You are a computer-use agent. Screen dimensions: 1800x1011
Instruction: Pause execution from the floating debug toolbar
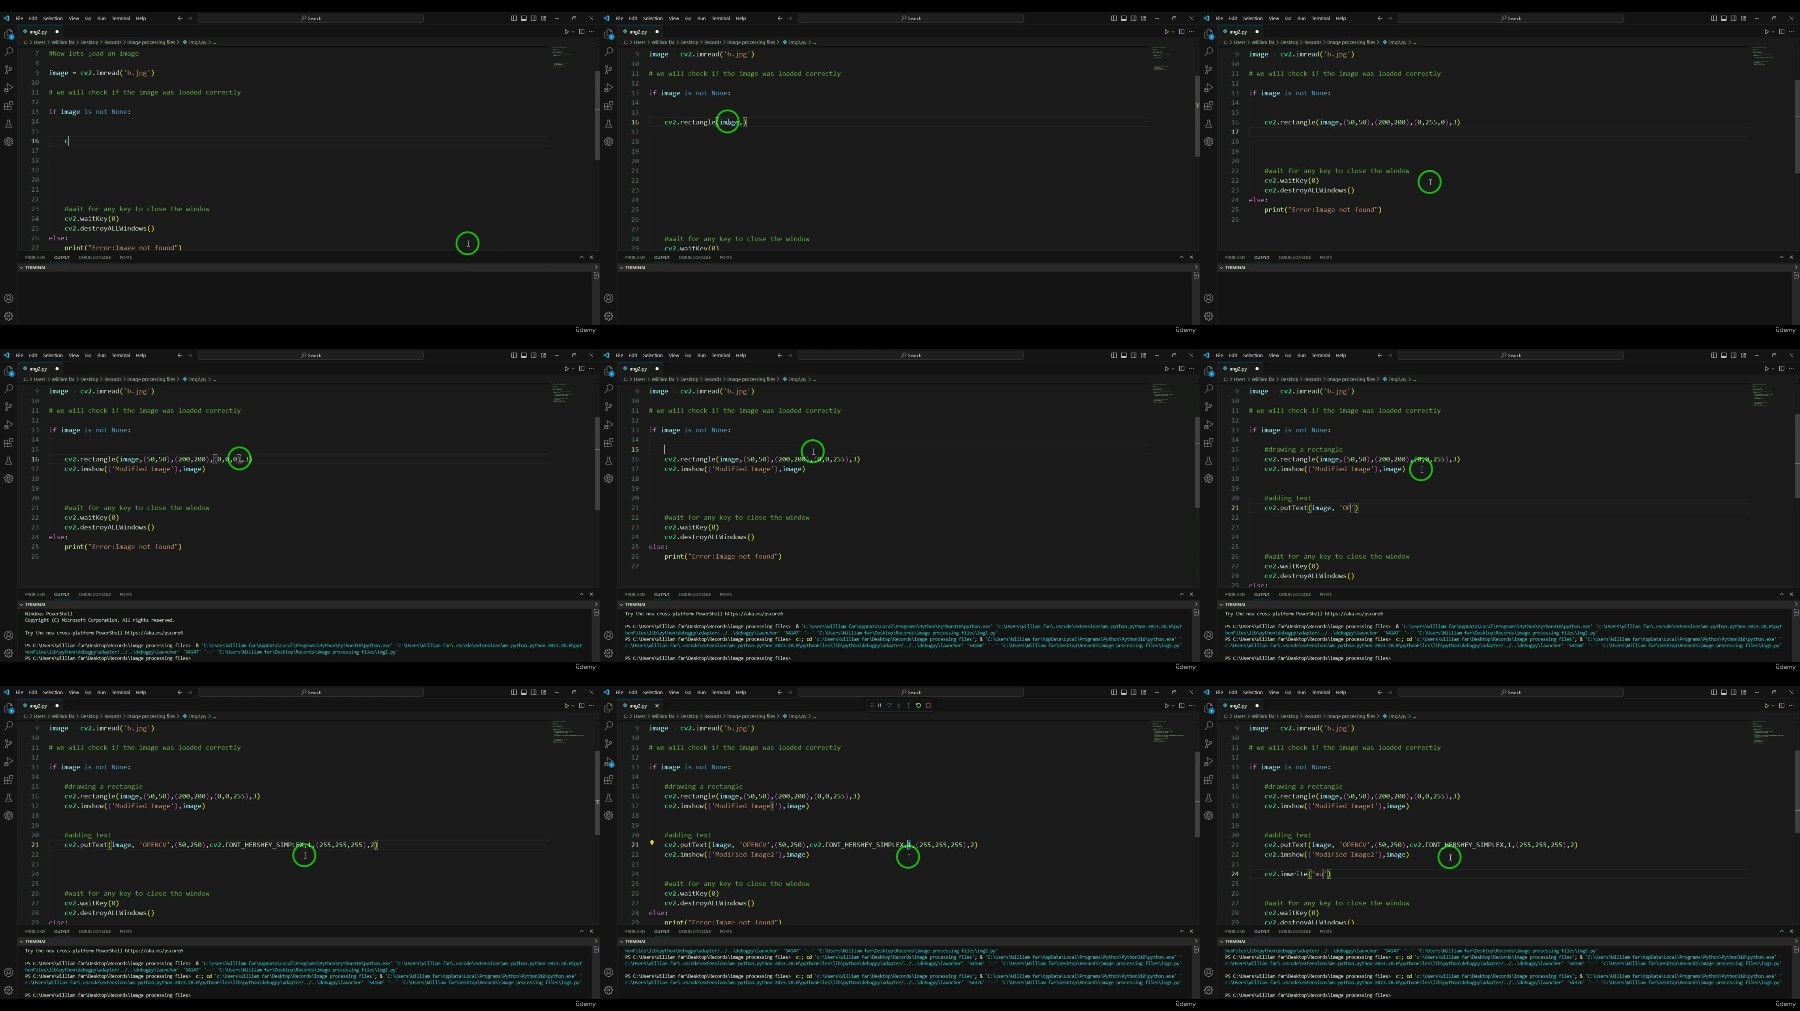879,705
